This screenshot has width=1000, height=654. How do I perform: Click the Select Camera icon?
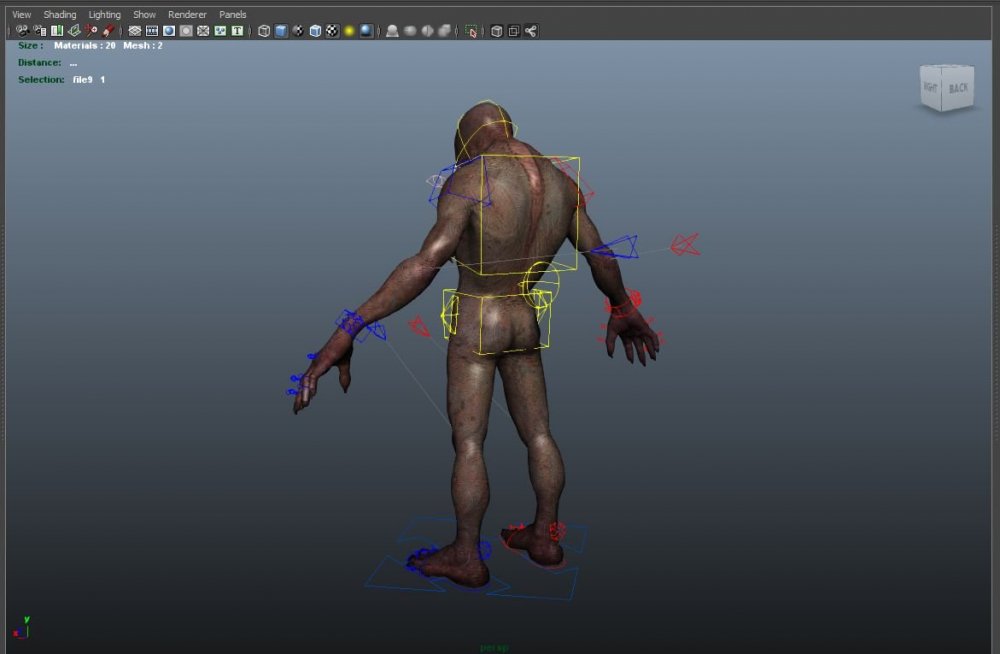tap(22, 31)
